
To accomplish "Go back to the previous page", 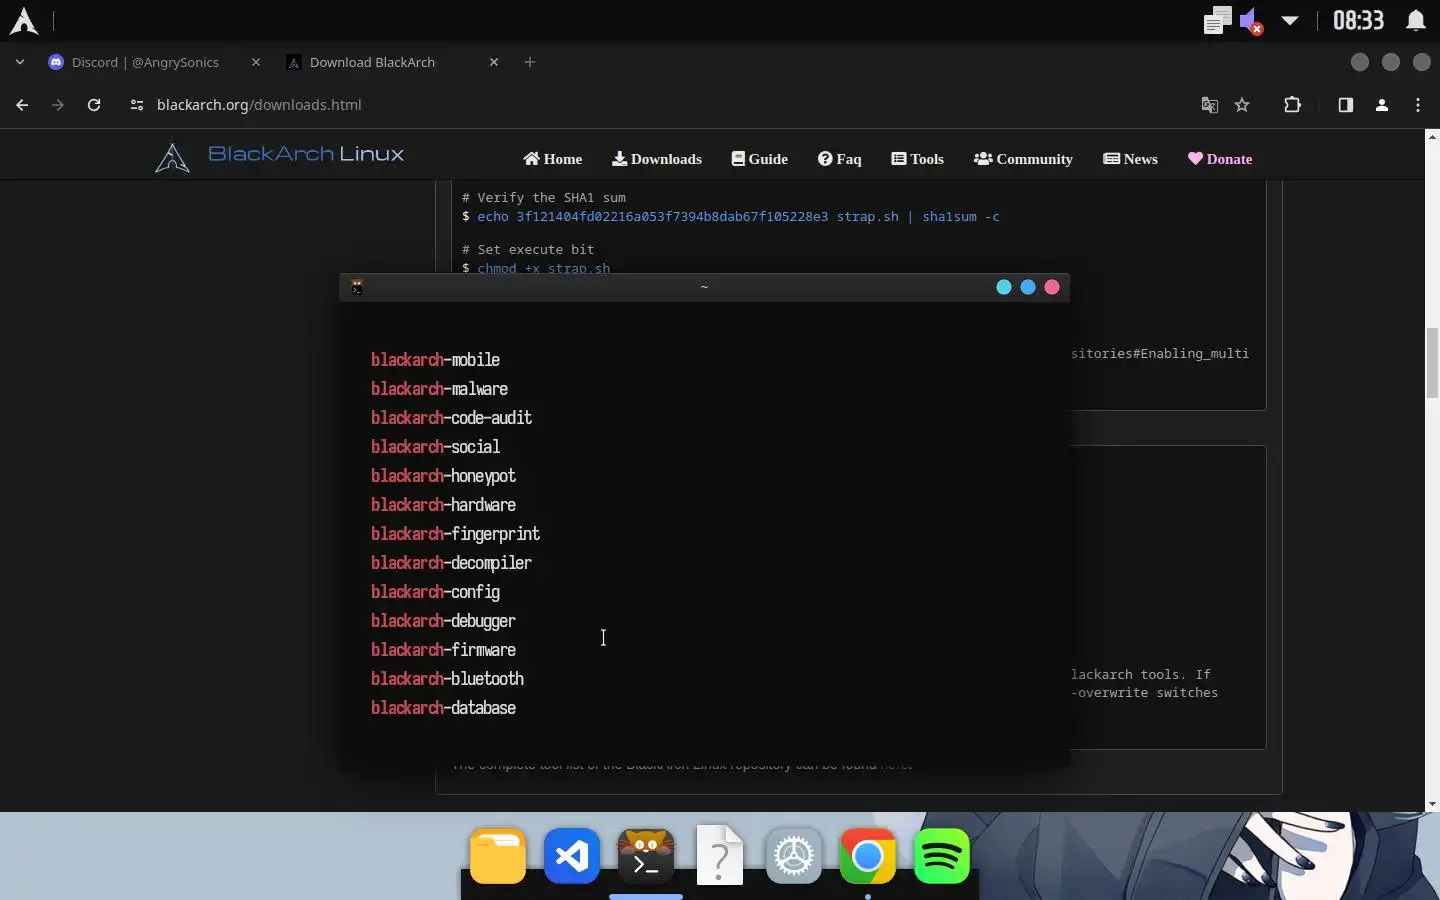I will tap(22, 105).
